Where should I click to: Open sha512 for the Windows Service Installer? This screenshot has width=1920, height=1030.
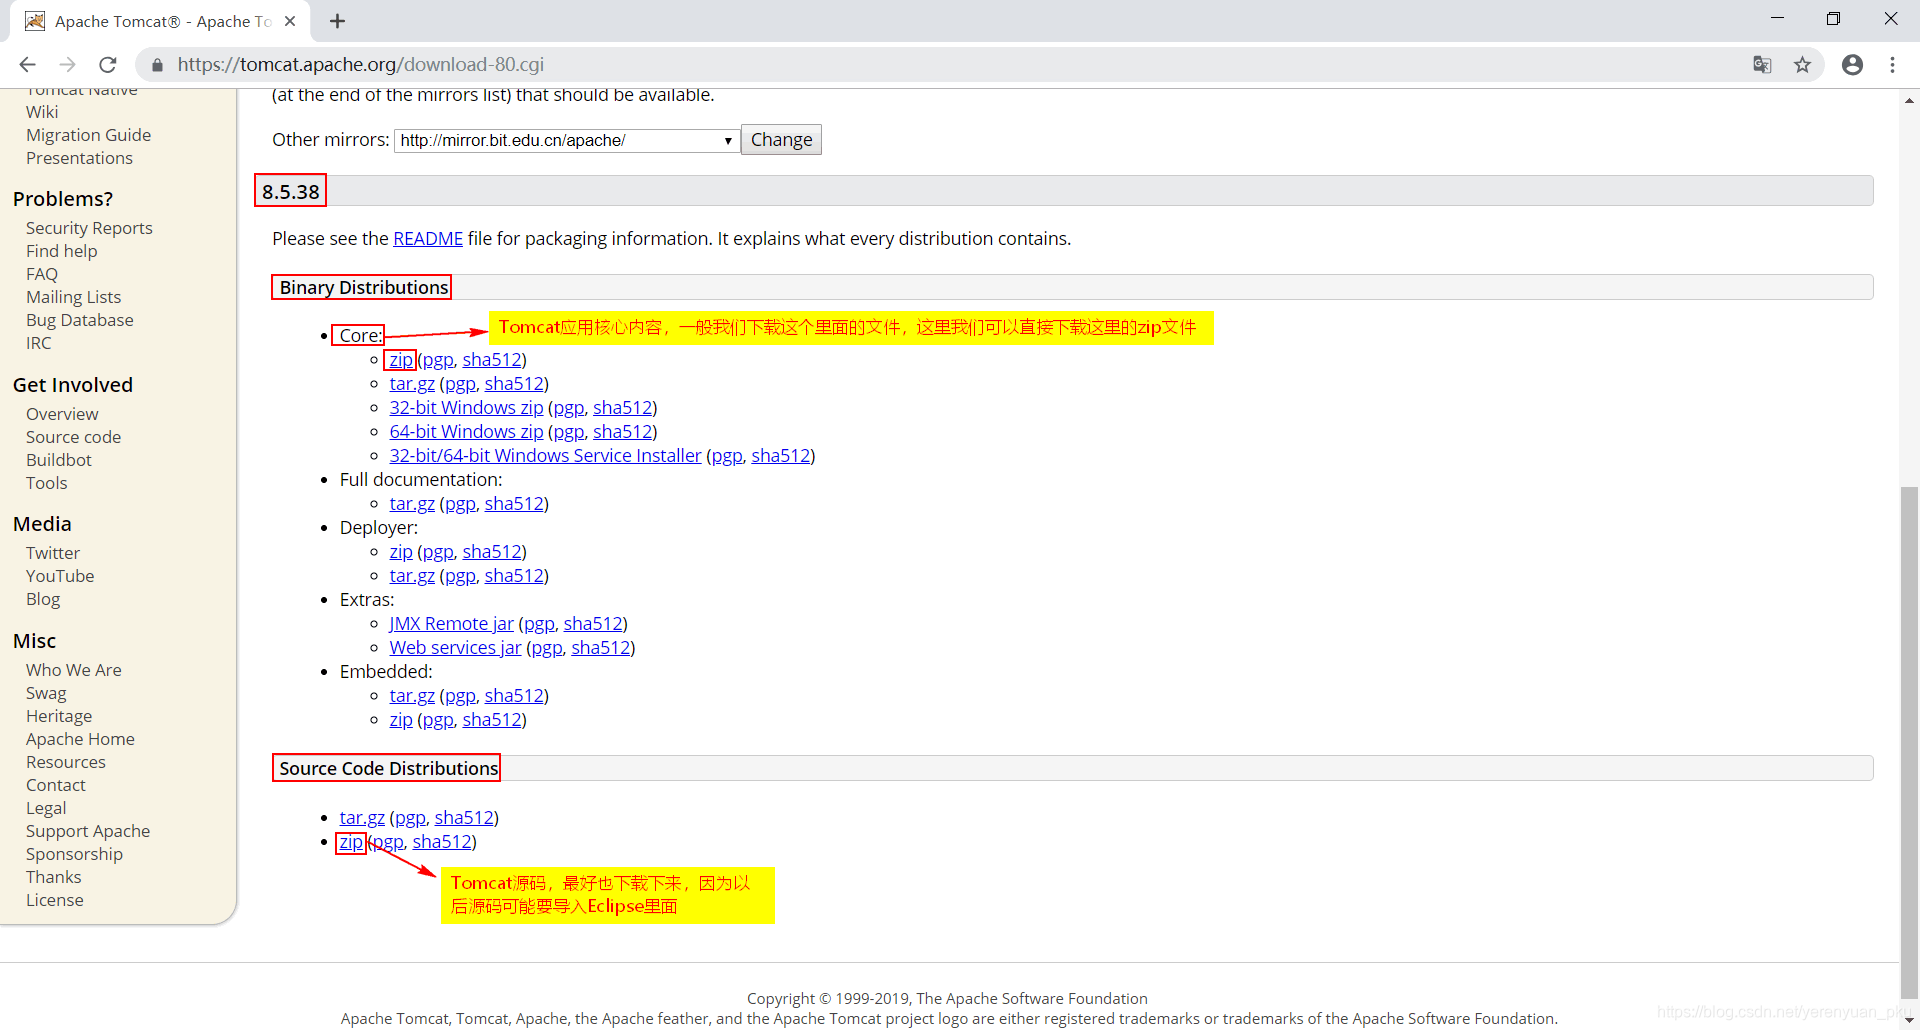tap(780, 456)
